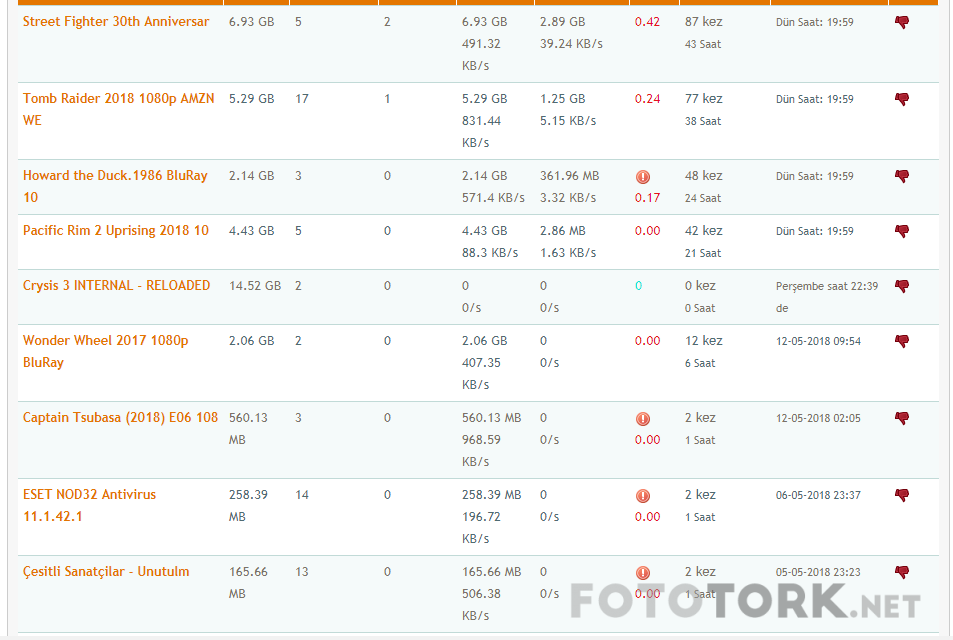Open Crysis 3 INTERNAL - RELOADED link
Viewport: 953px width, 640px height.
tap(116, 285)
